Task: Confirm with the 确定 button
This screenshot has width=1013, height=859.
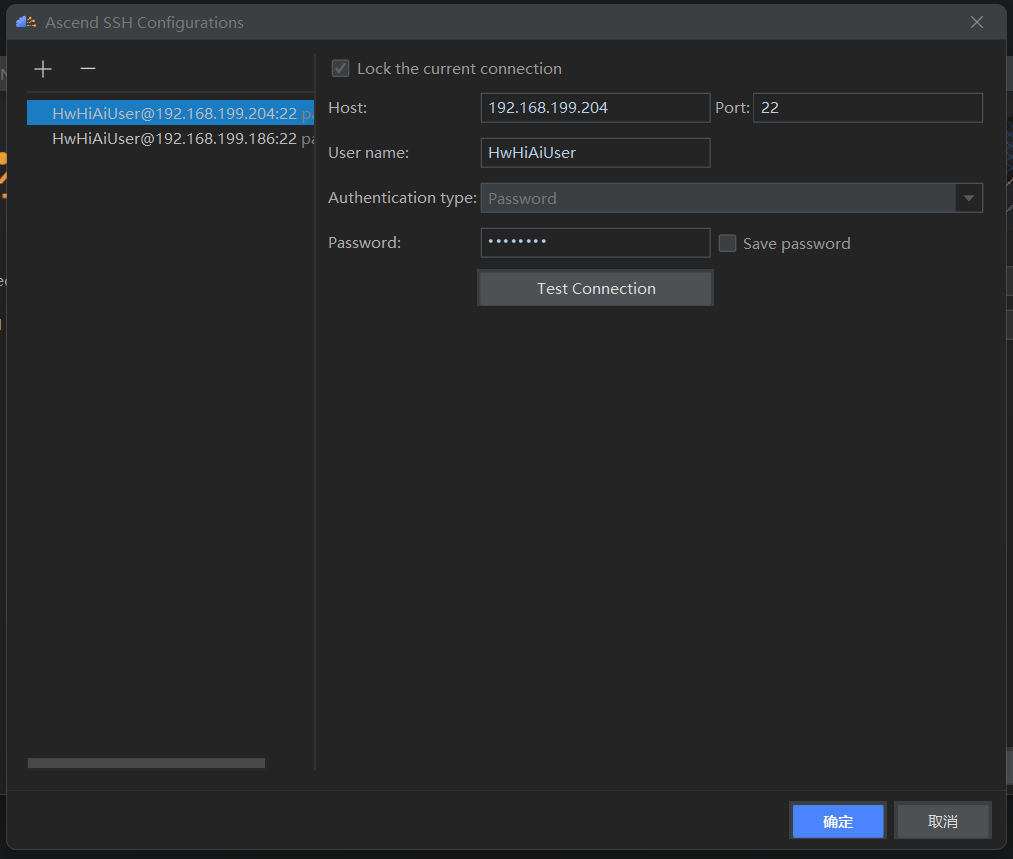Action: 838,821
